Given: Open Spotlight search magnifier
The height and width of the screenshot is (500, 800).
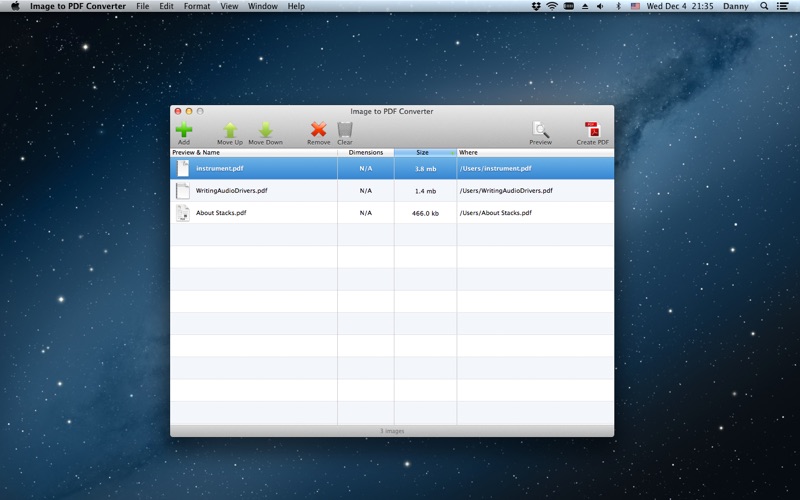Looking at the screenshot, I should (x=764, y=6).
